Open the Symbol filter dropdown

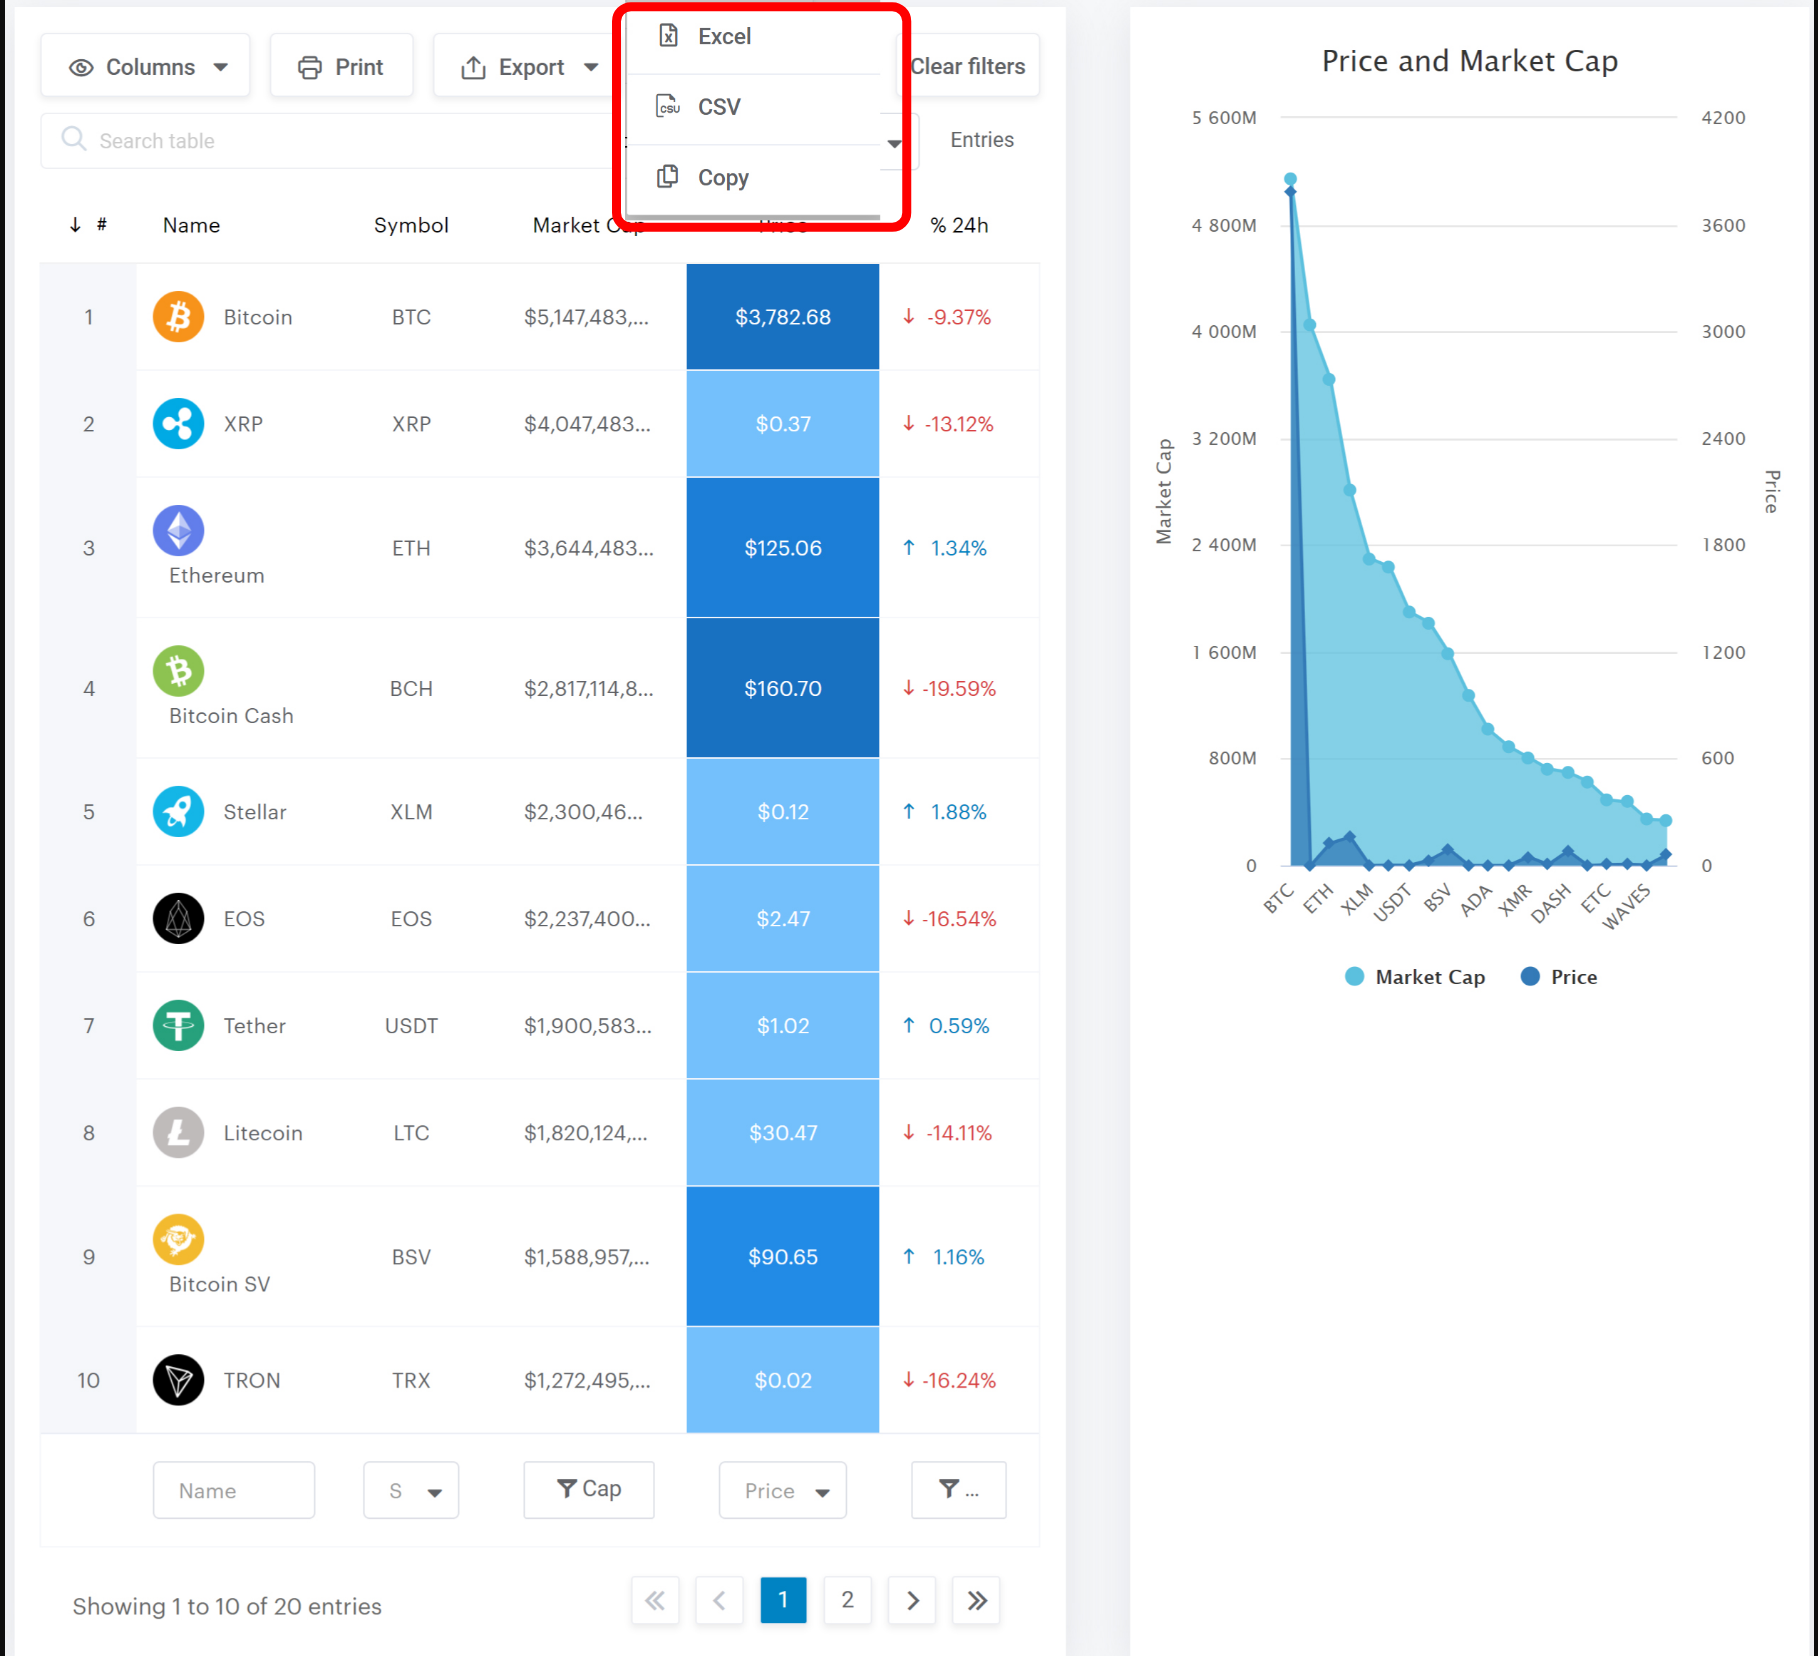point(411,1490)
